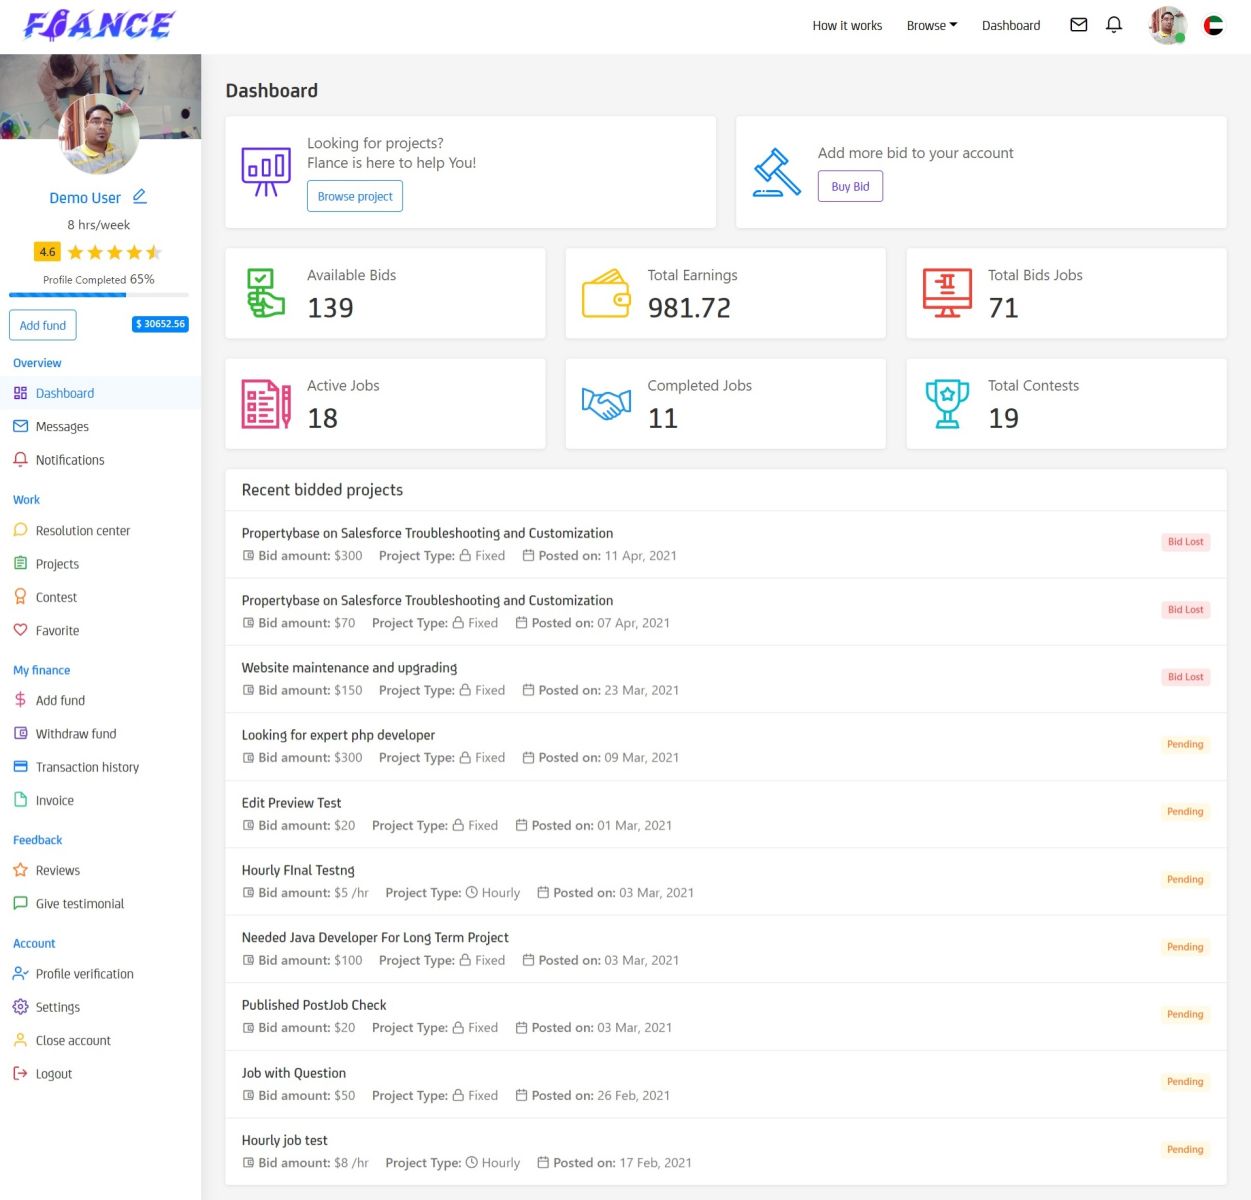Click the edit pencil beside Demo User
The image size is (1251, 1200).
[x=140, y=196]
